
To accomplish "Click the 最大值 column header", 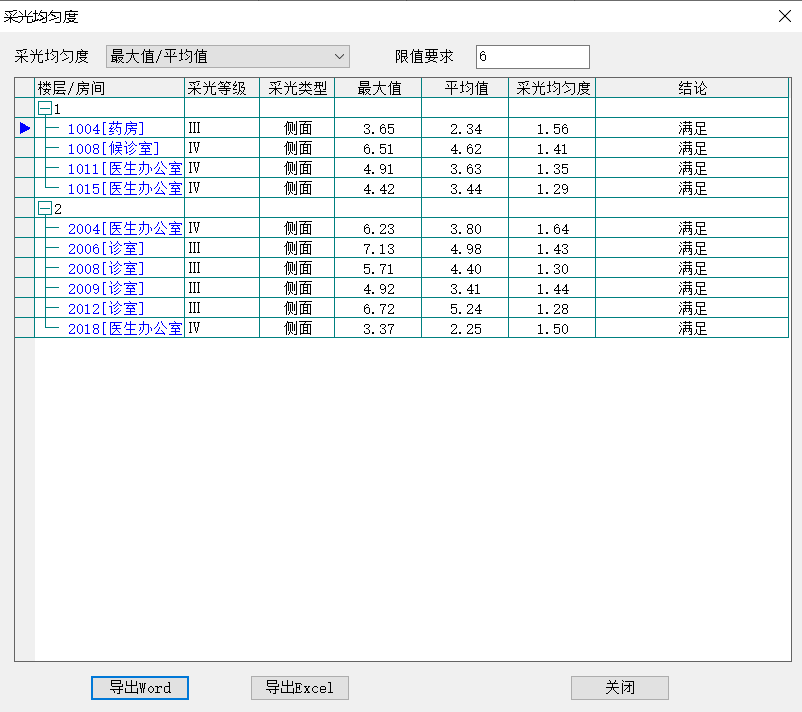I will (x=378, y=88).
